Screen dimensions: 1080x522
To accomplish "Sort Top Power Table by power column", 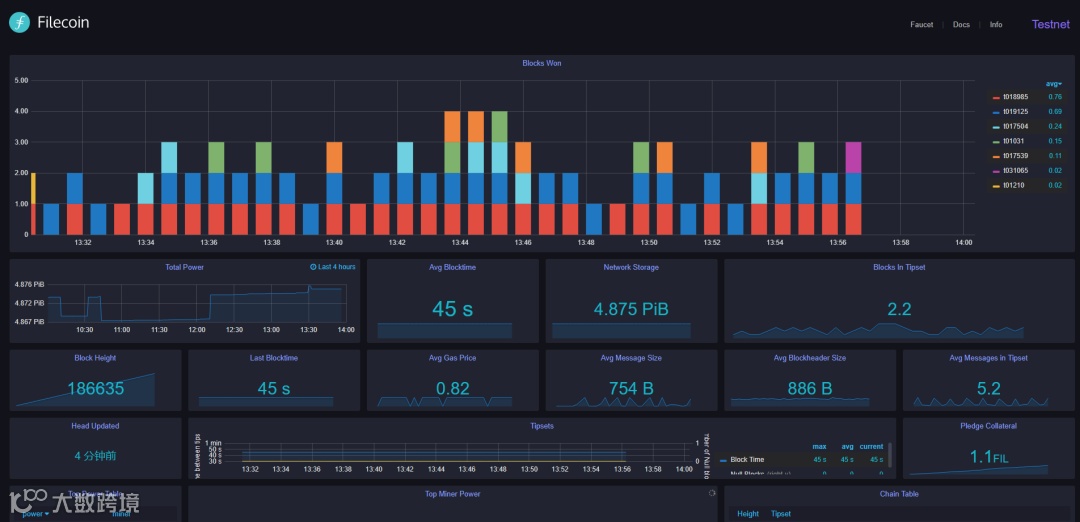I will 35,514.
